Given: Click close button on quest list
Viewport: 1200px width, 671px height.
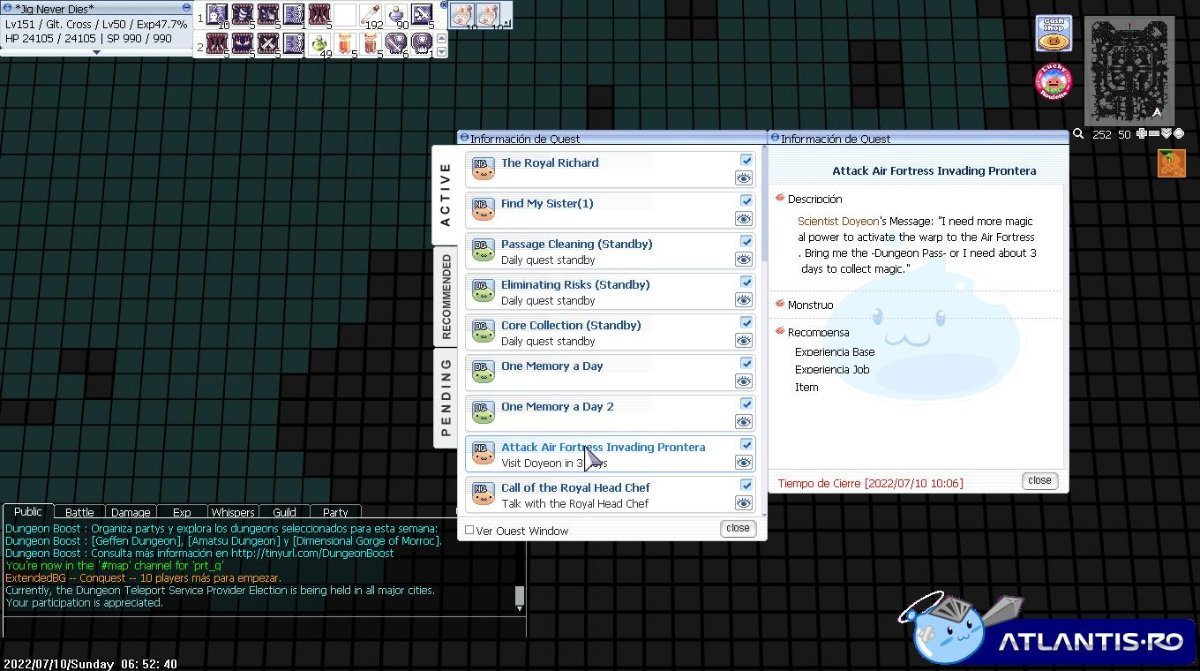Looking at the screenshot, I should click(738, 528).
